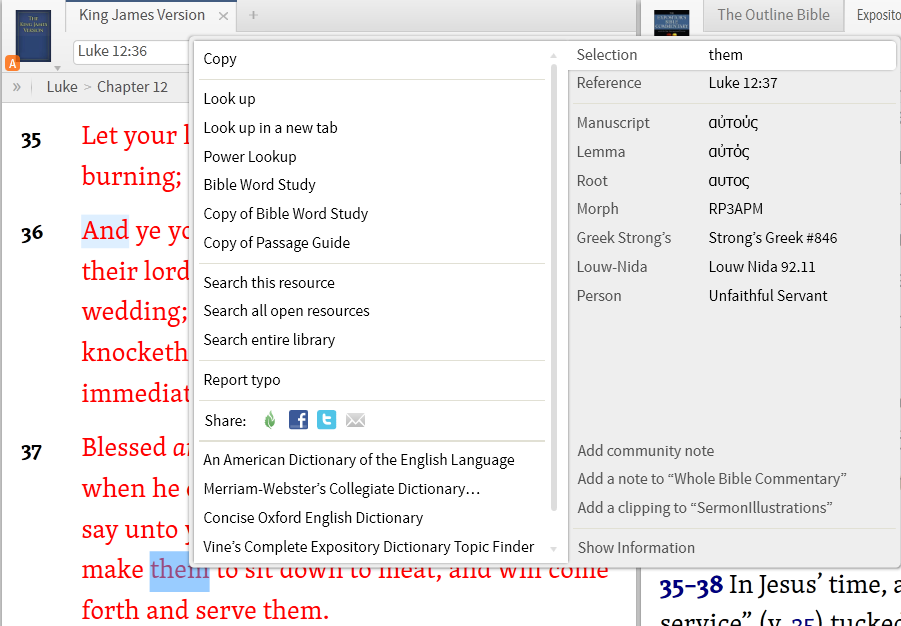The height and width of the screenshot is (626, 901).
Task: Share via Faithlife flame icon
Action: (x=270, y=420)
